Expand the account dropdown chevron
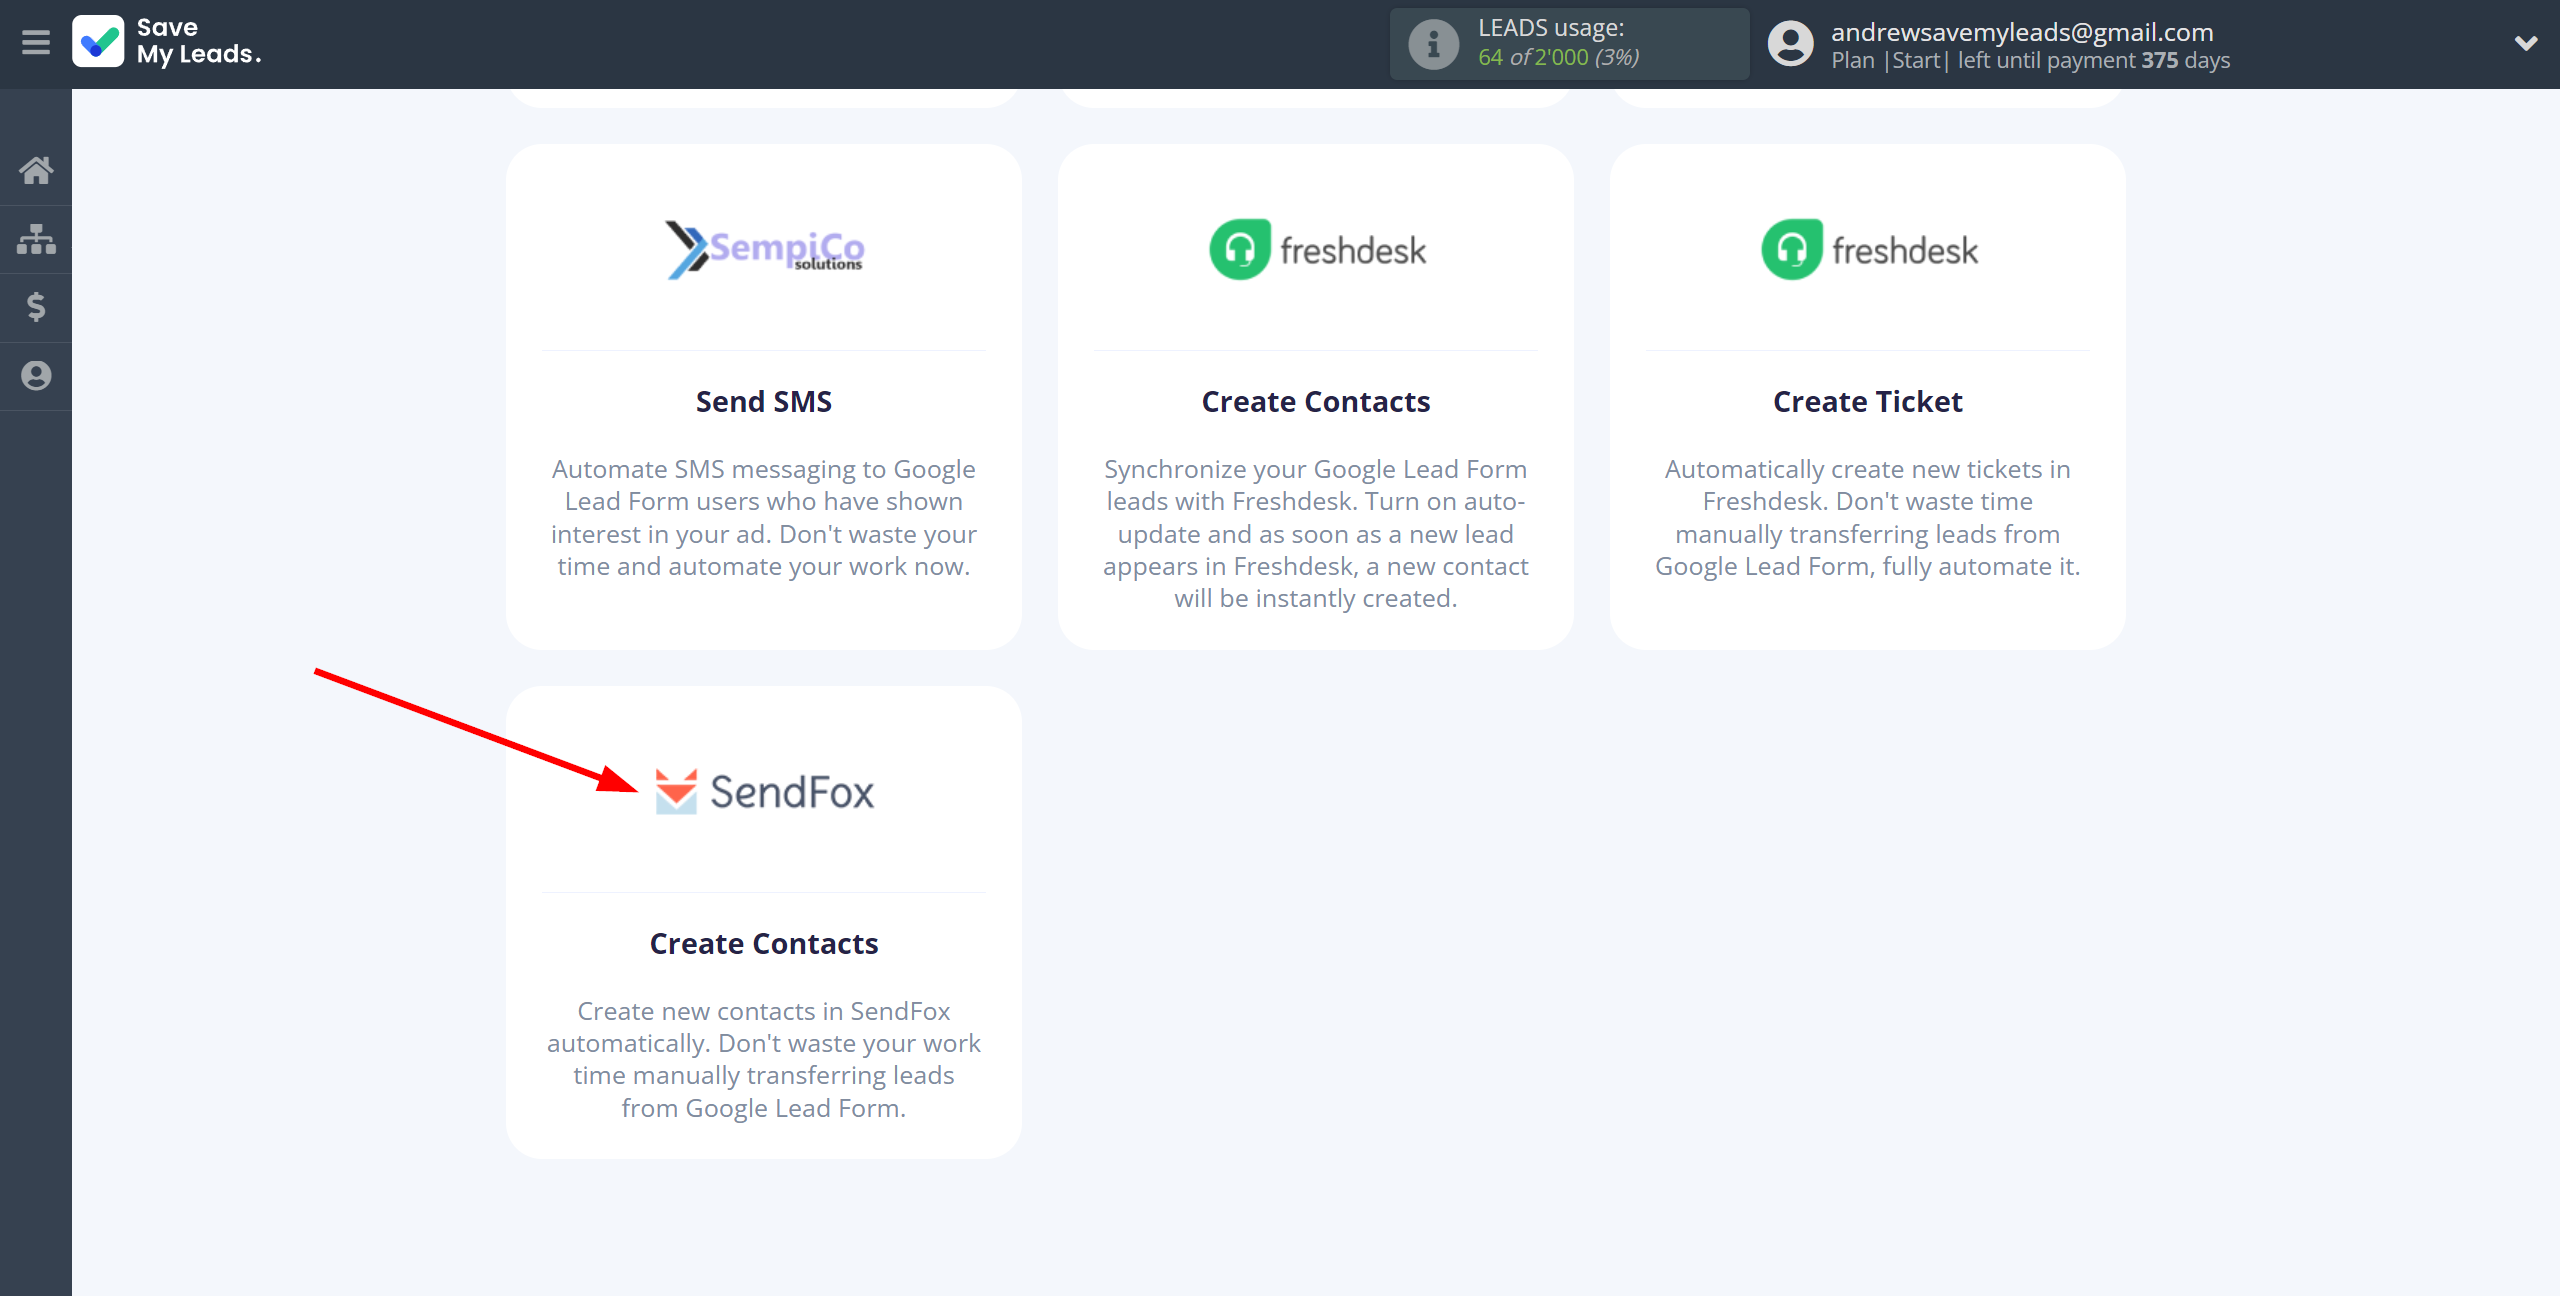The image size is (2560, 1296). [2526, 43]
